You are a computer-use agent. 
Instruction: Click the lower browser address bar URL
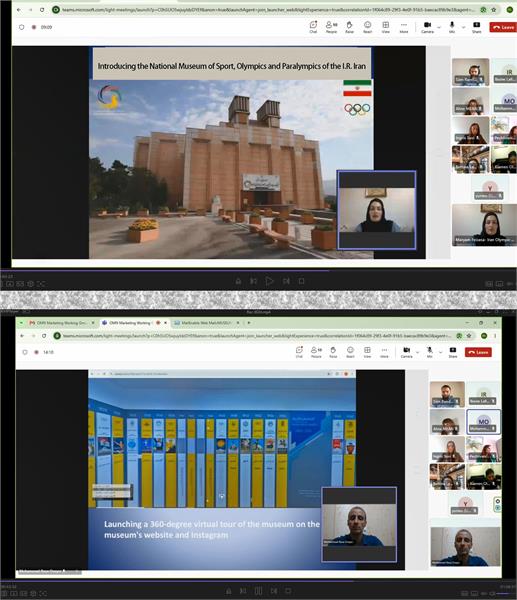click(x=256, y=336)
